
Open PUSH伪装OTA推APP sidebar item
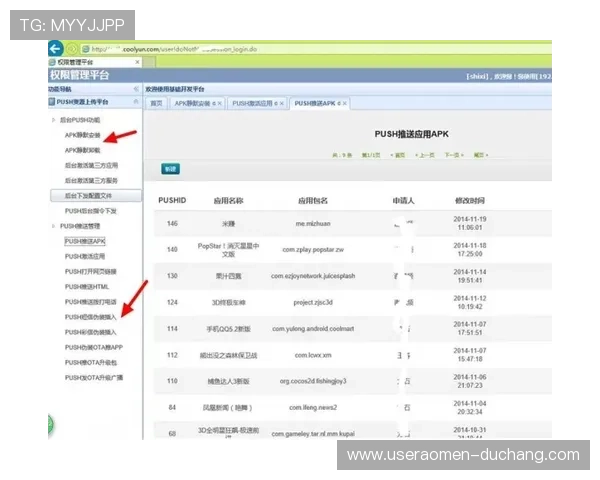[x=94, y=348]
